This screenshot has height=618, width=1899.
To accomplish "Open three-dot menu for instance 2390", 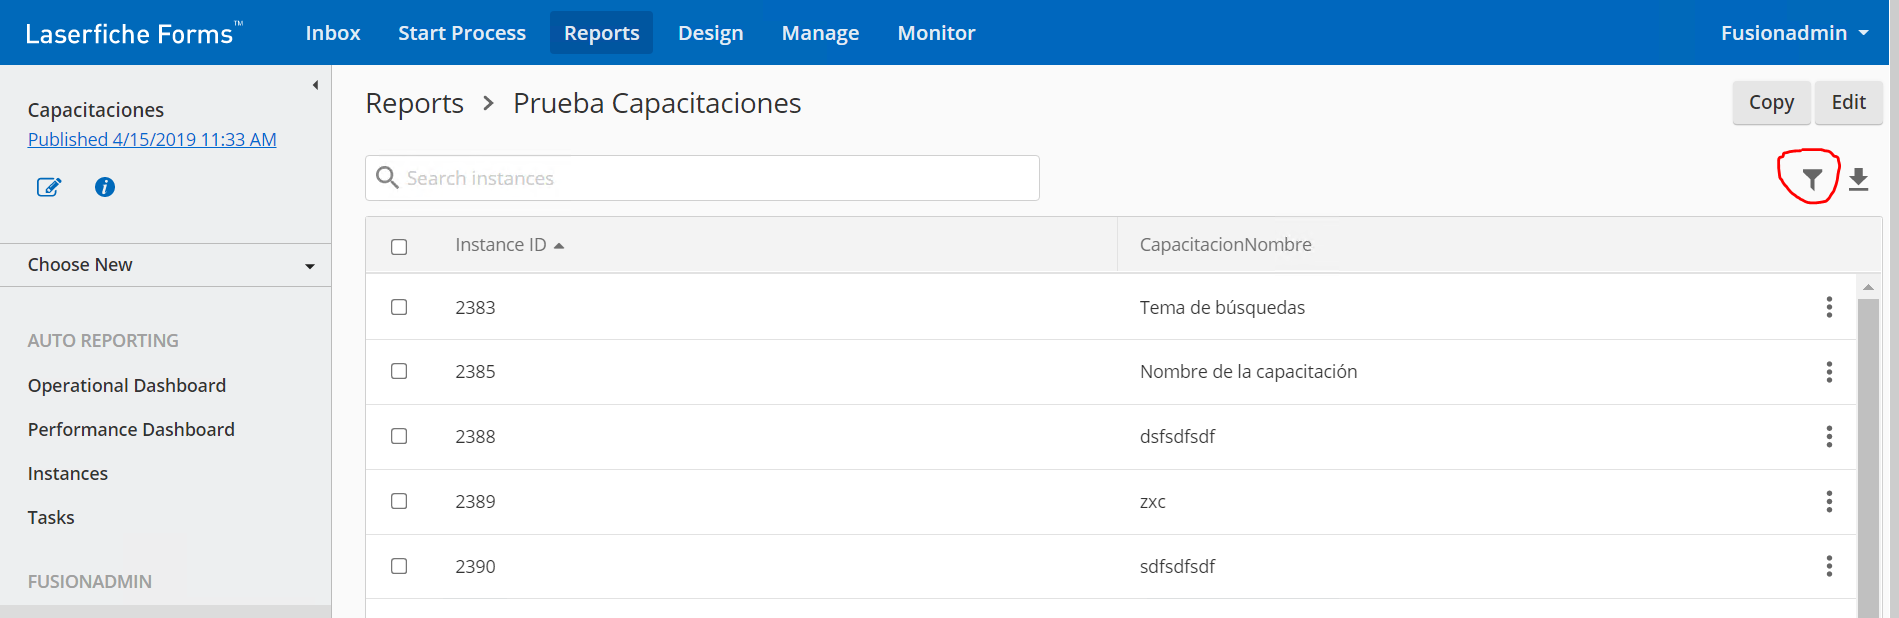I will coord(1829,566).
